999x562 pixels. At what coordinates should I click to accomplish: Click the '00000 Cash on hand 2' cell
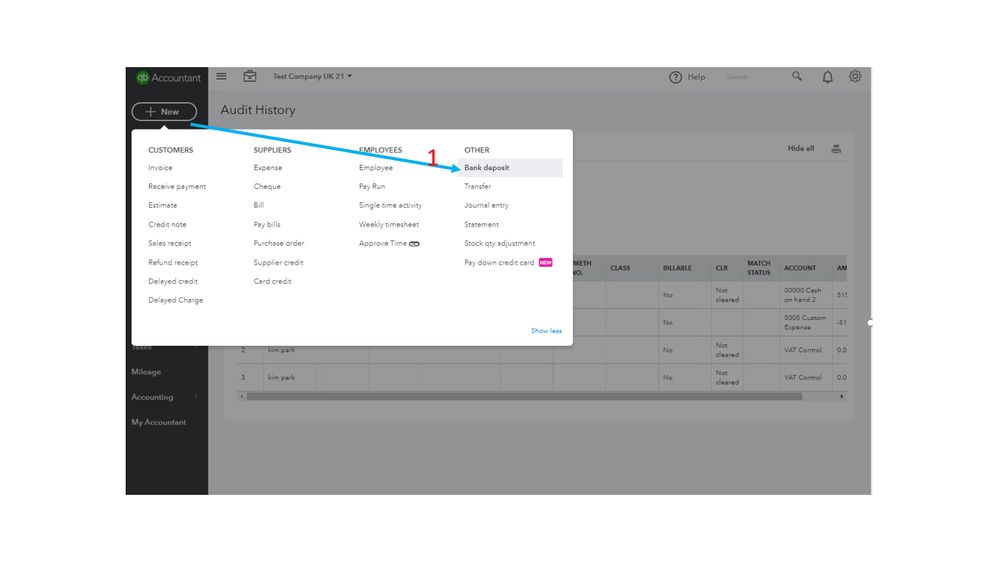805,295
